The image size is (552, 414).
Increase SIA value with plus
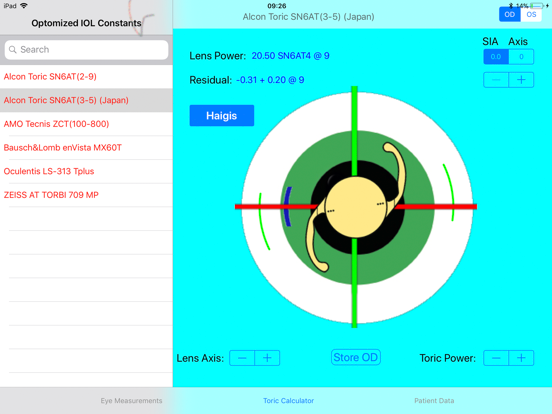[521, 80]
